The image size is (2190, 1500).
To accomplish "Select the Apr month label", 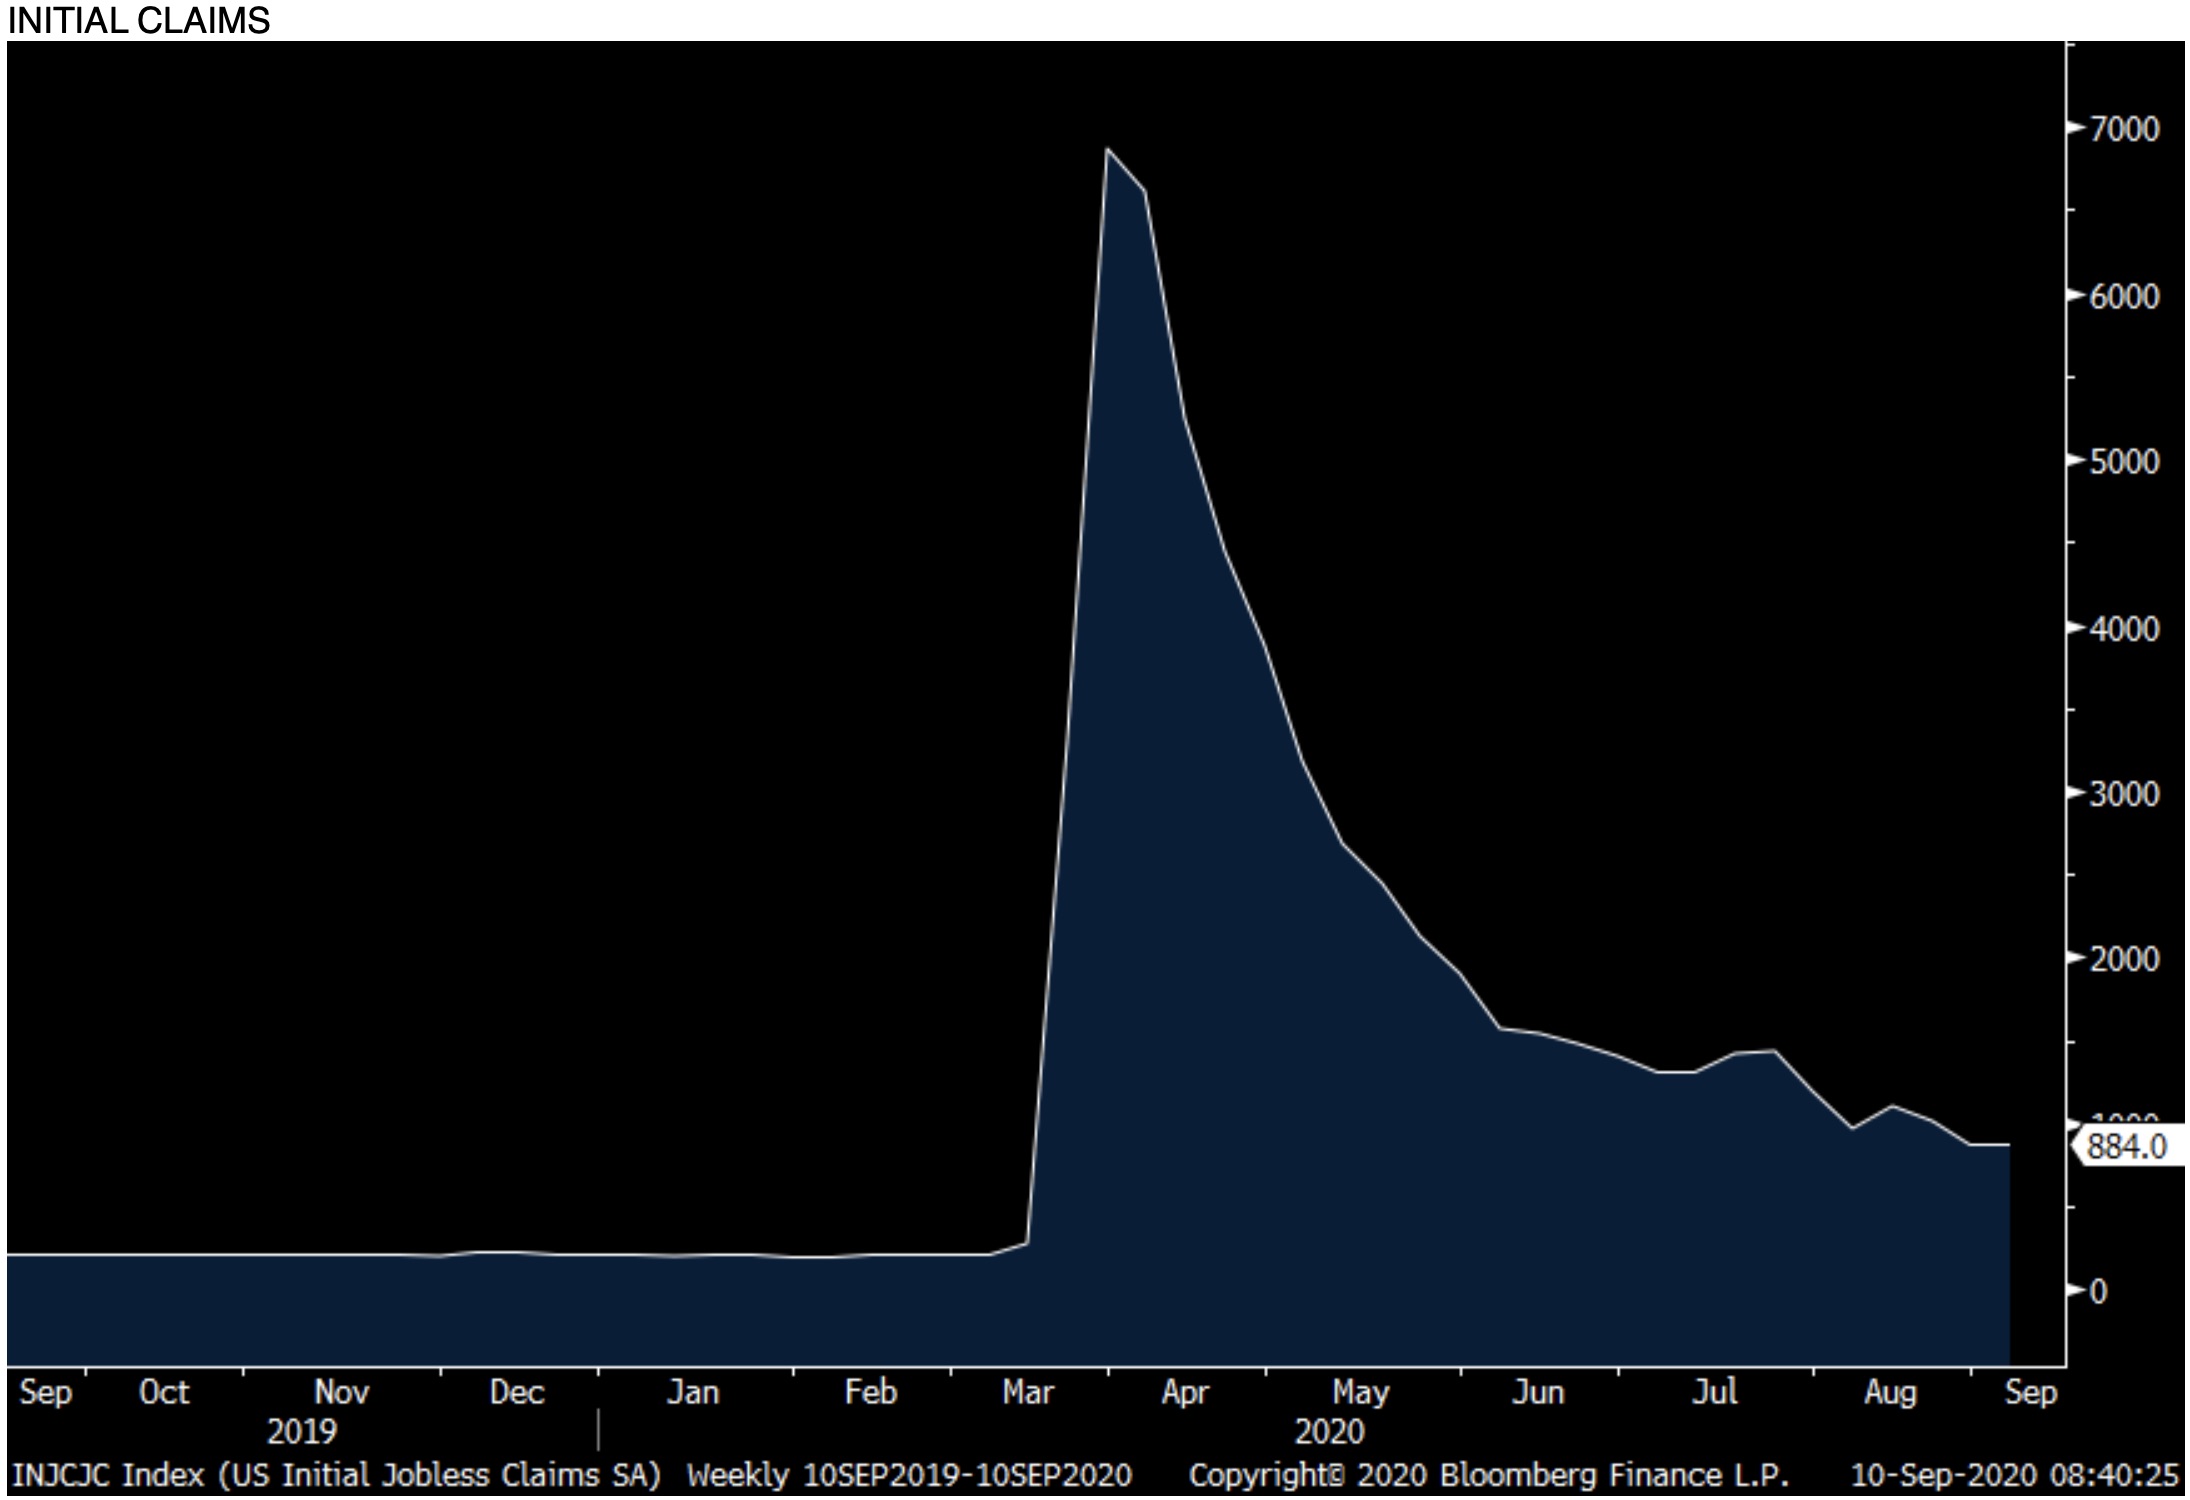I will pos(1185,1392).
